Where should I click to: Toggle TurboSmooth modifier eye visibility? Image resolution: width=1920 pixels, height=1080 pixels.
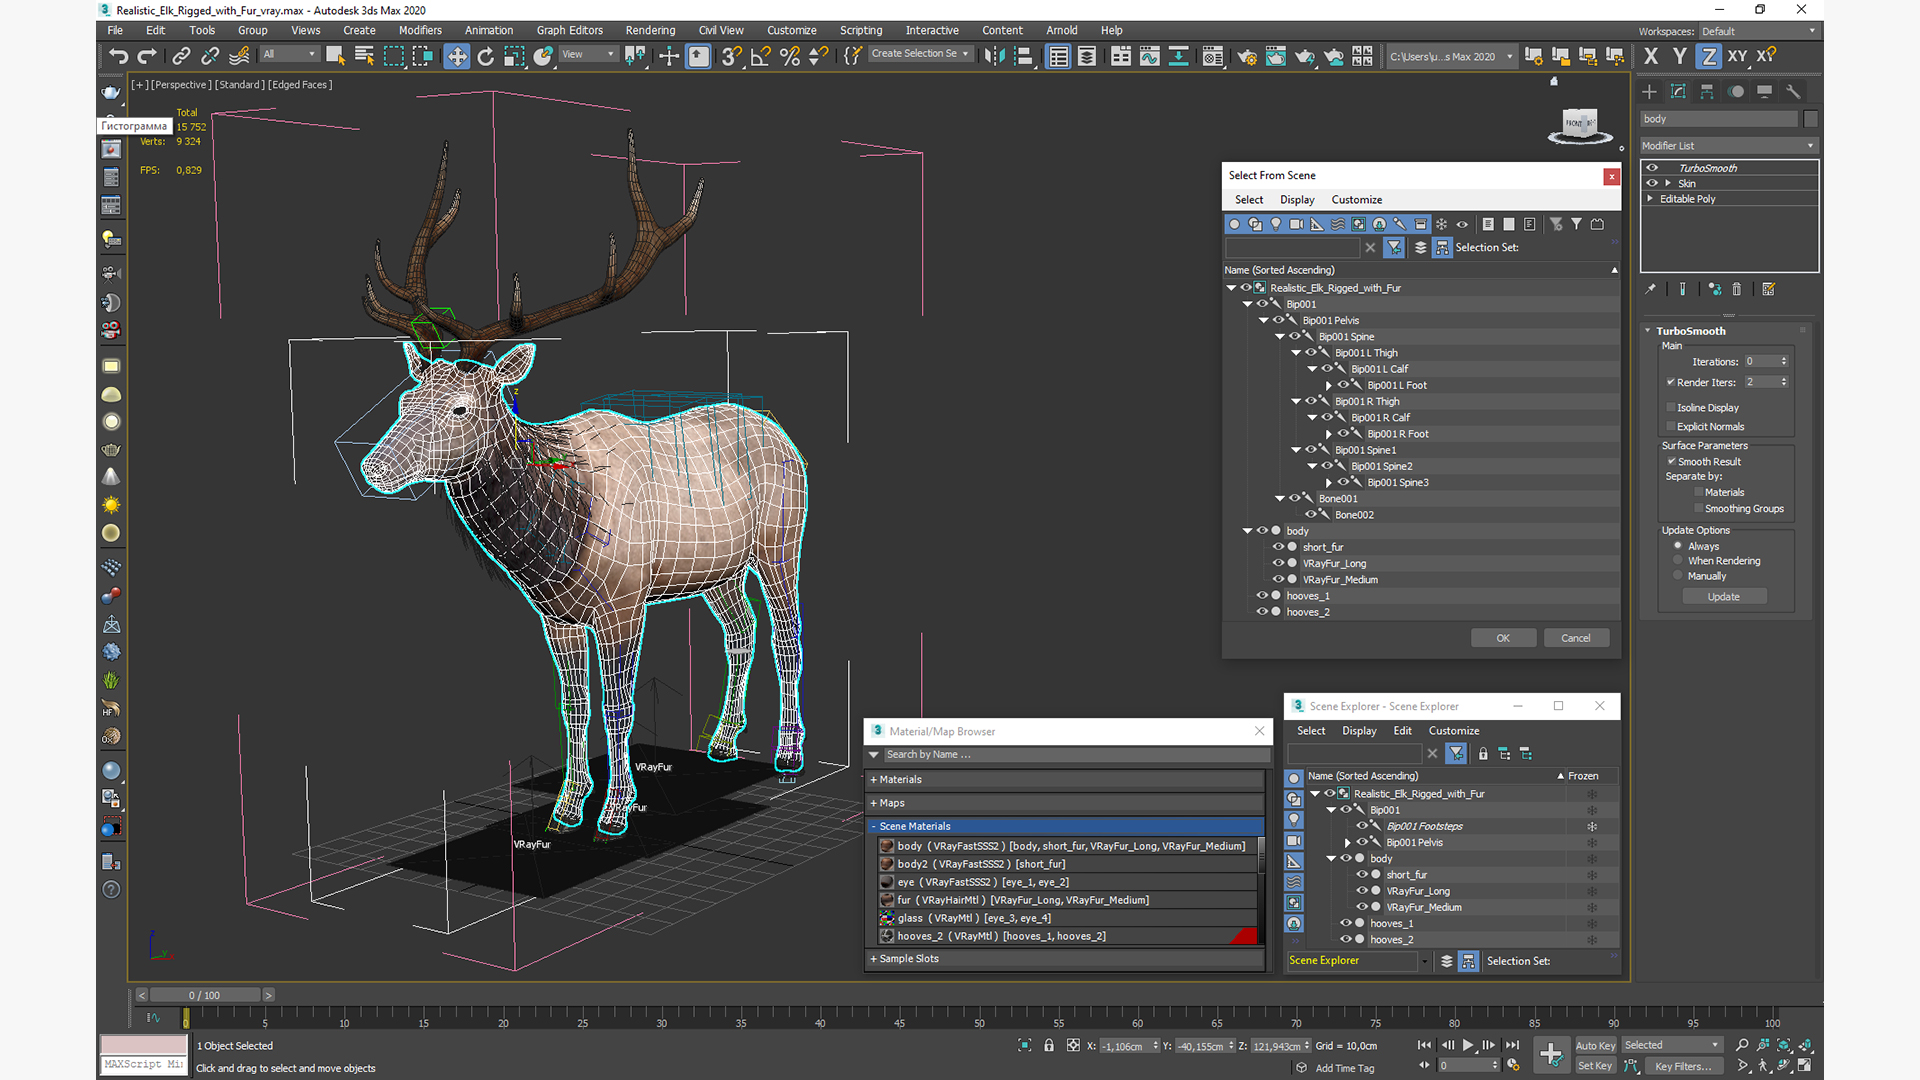point(1652,168)
